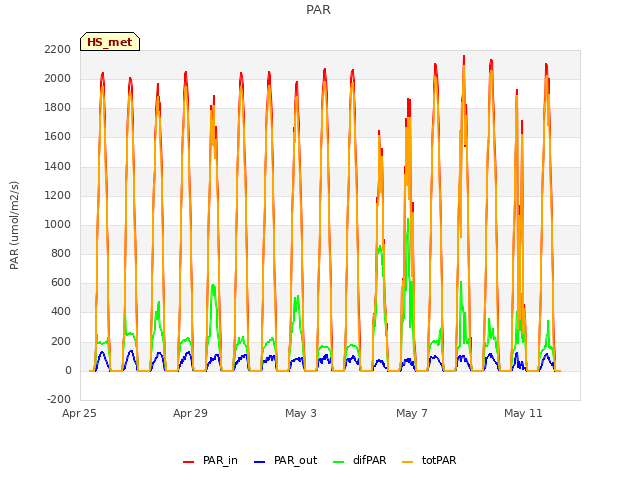Click the 2200 y-axis tick label
The width and height of the screenshot is (640, 480).
point(58,49)
